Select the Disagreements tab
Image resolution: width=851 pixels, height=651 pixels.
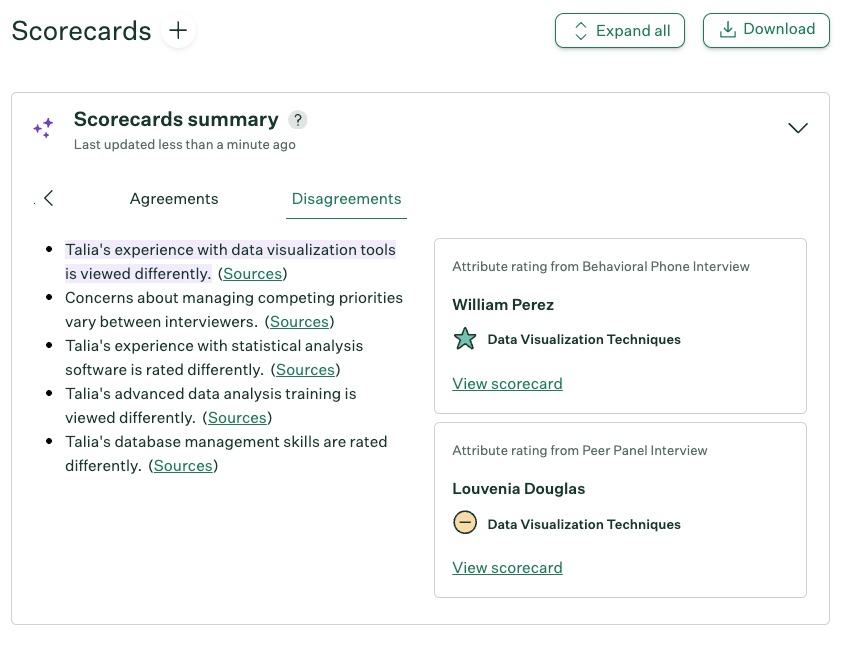click(346, 199)
